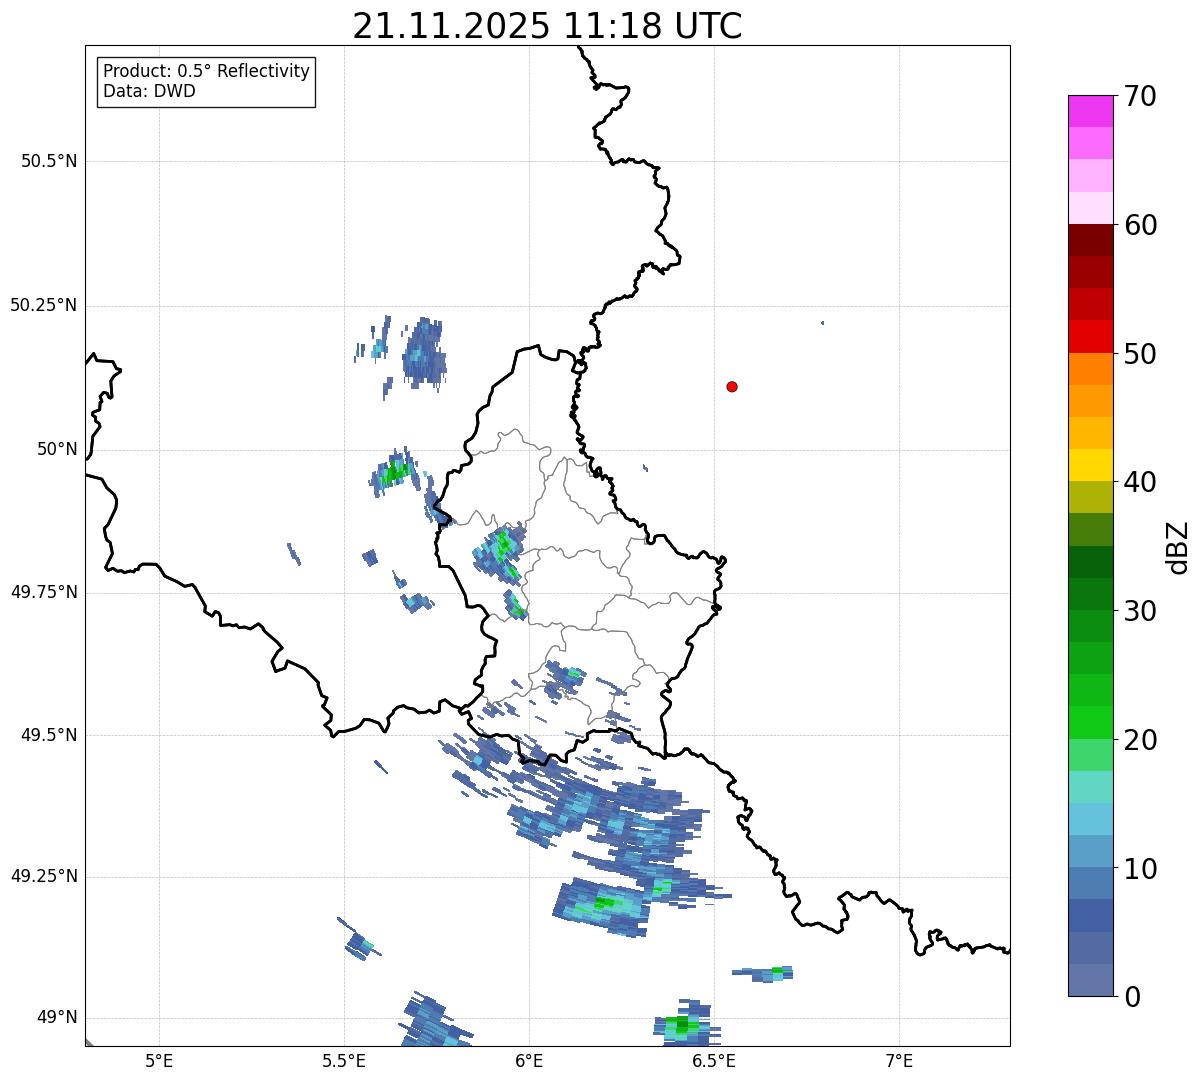Click the 49.75°N latitude label
Image resolution: width=1202 pixels, height=1081 pixels.
[x=44, y=592]
